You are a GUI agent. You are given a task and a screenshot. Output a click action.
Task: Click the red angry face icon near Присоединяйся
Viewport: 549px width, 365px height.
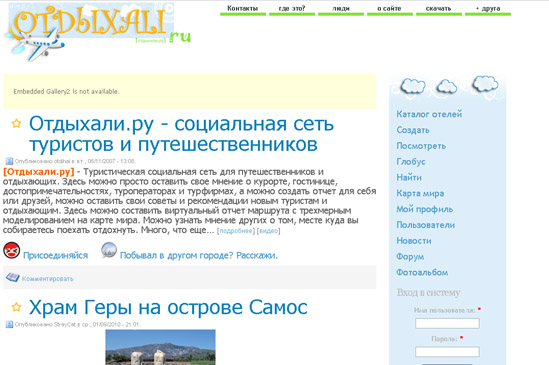[x=12, y=250]
